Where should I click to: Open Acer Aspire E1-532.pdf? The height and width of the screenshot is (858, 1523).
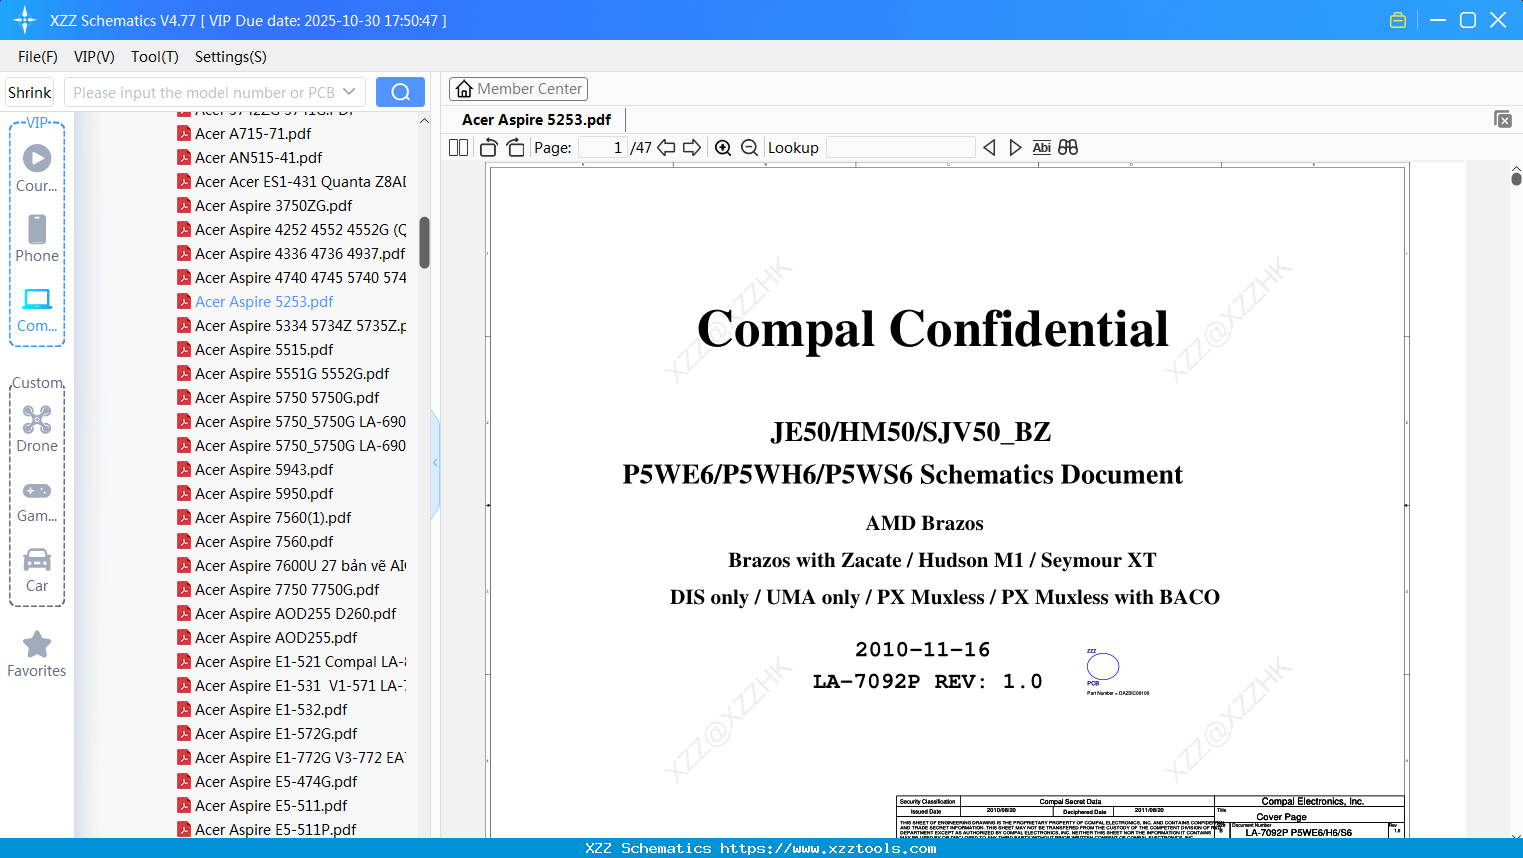click(271, 709)
